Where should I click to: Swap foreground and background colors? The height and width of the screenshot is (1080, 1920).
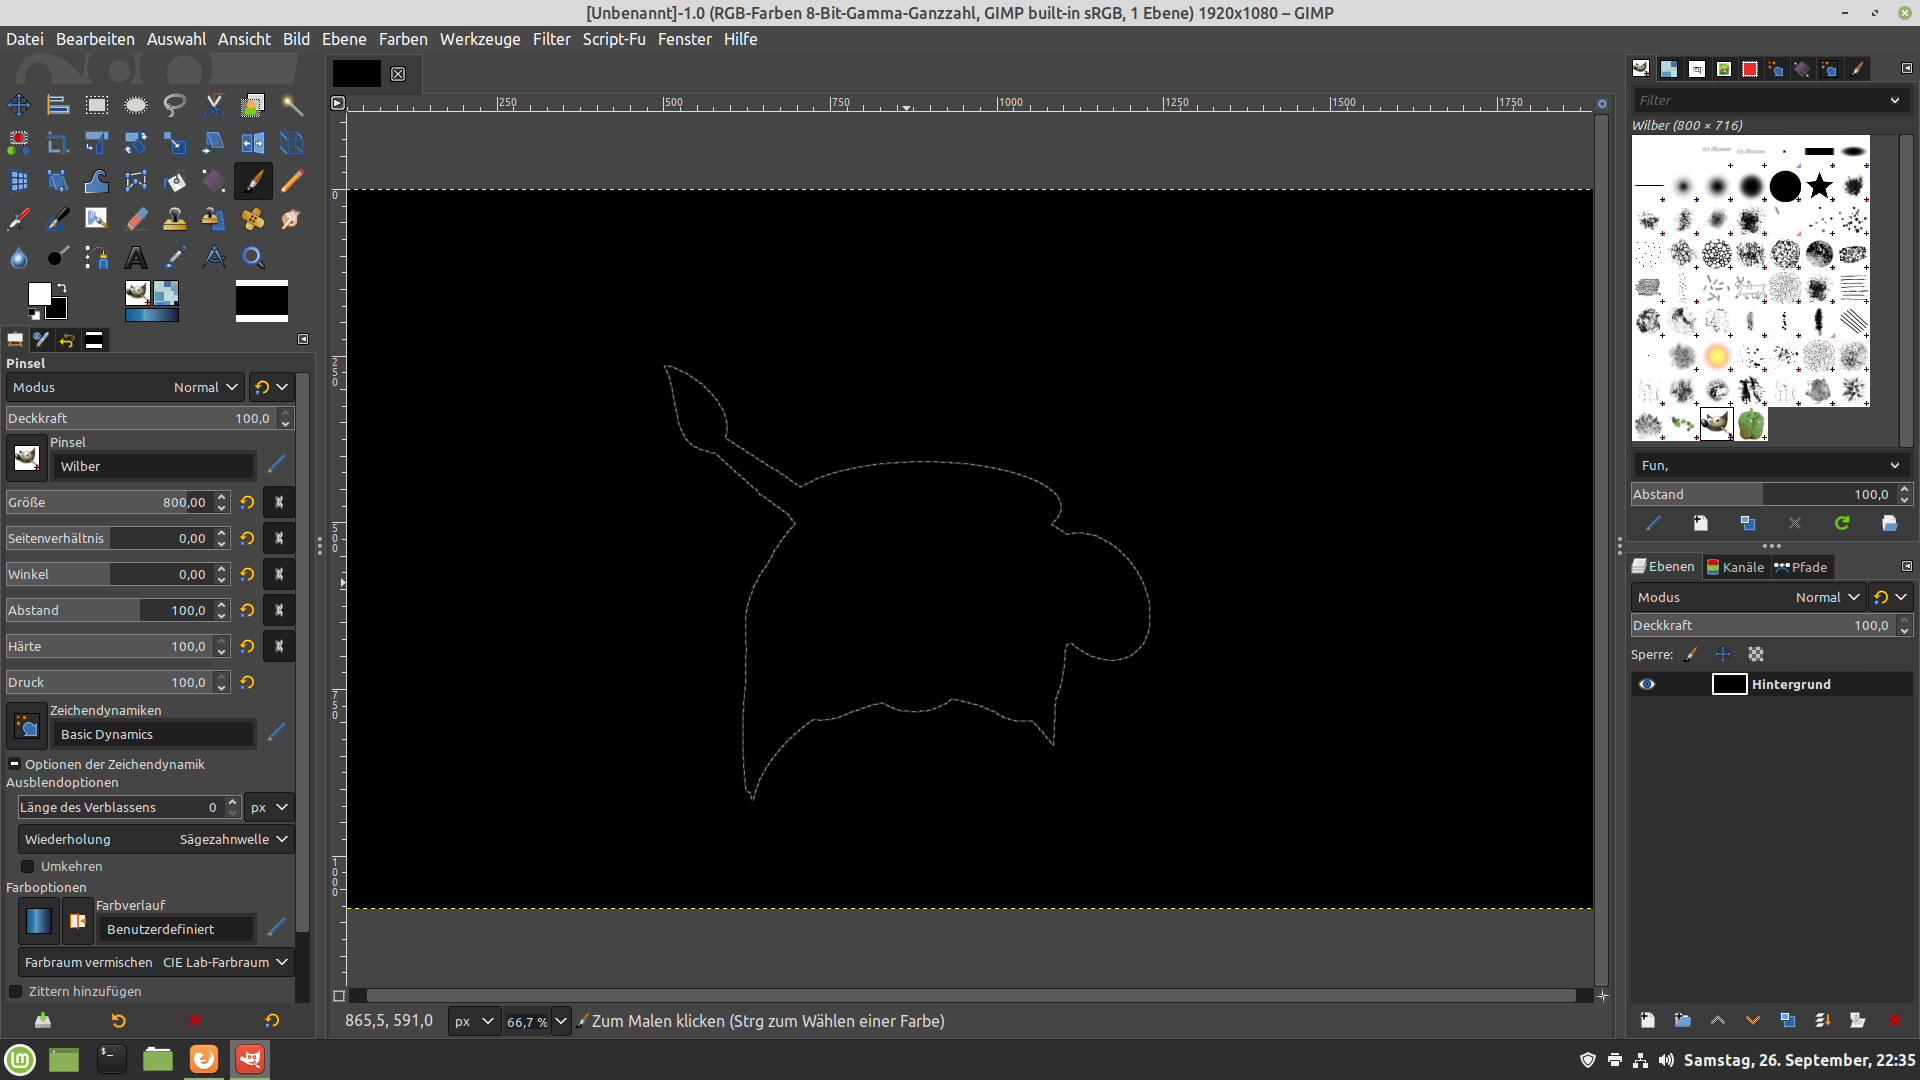tap(62, 288)
